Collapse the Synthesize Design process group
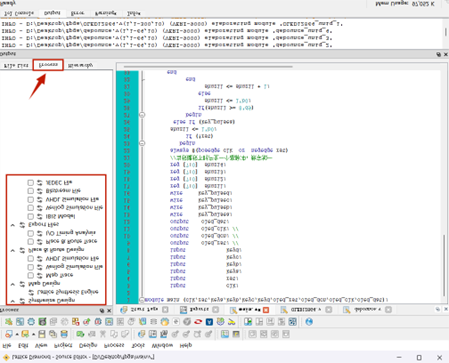449x363 pixels. click(x=13, y=301)
